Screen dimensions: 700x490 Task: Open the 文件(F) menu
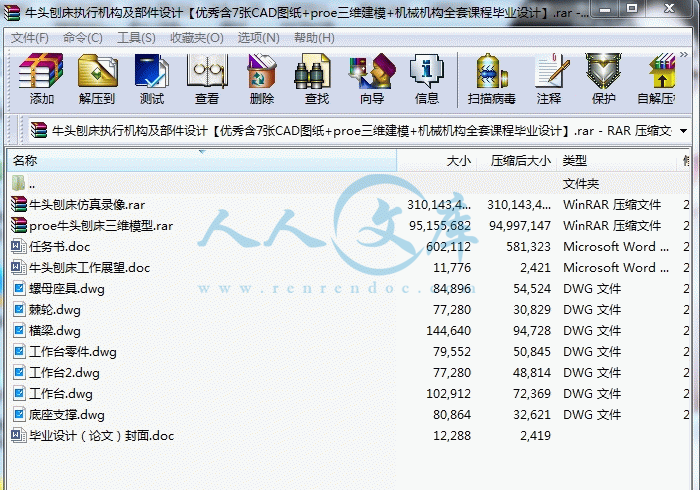(x=29, y=38)
